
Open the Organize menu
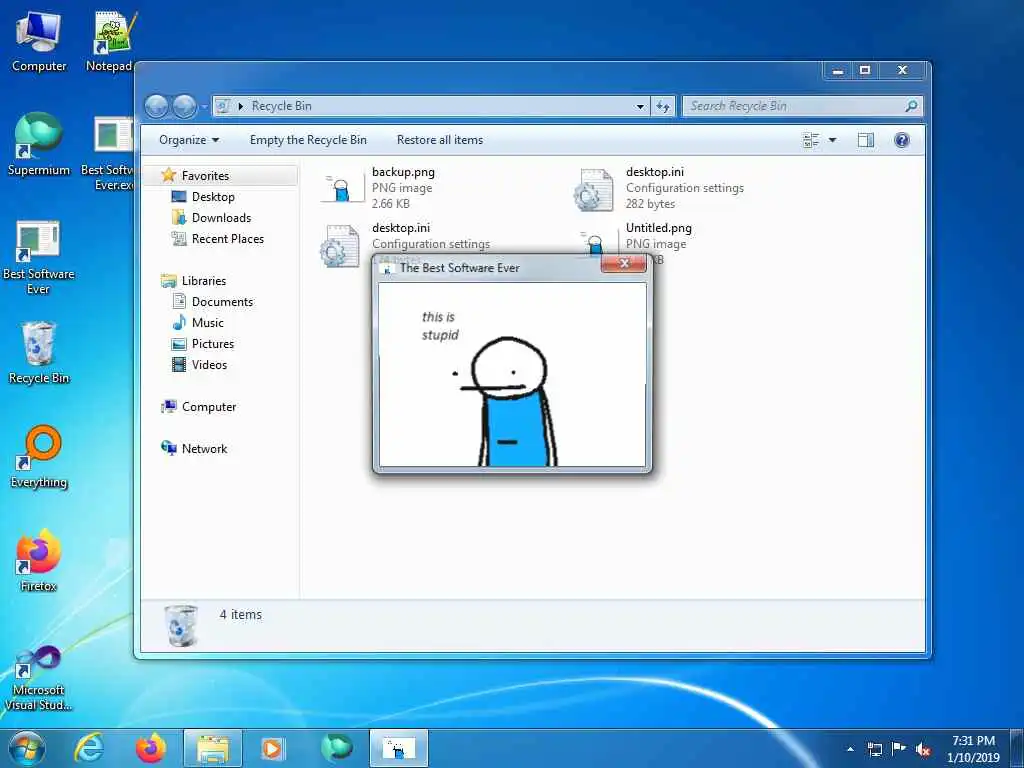189,140
